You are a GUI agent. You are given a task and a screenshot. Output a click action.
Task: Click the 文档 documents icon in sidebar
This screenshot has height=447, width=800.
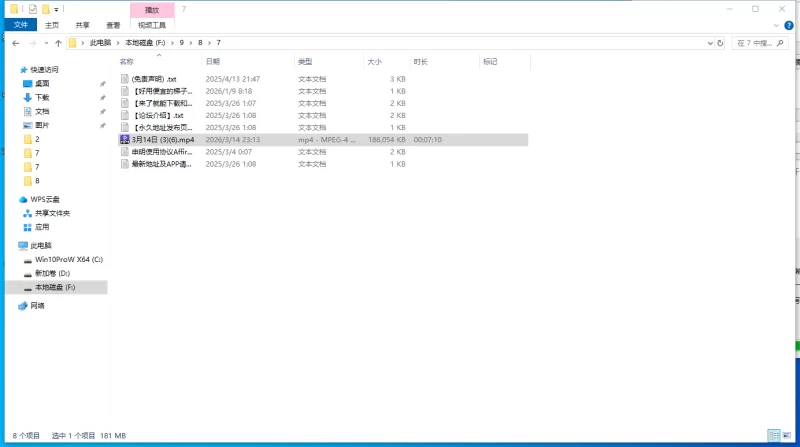pos(28,111)
